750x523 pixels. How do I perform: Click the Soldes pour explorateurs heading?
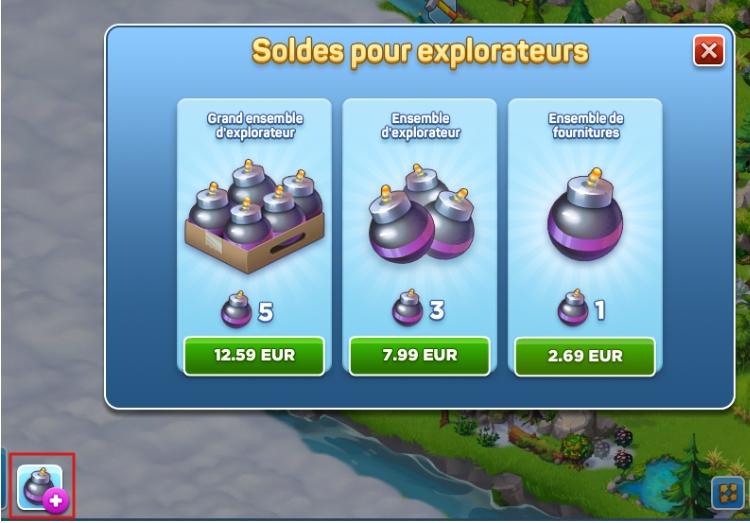click(420, 52)
